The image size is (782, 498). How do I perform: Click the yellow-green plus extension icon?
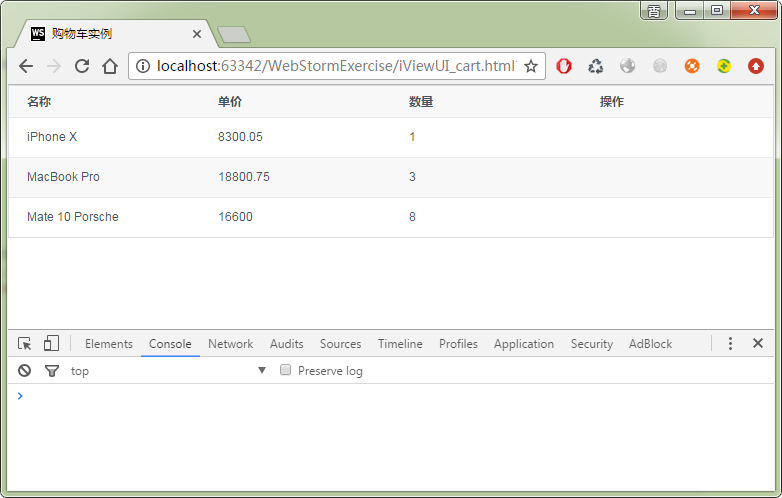click(724, 66)
